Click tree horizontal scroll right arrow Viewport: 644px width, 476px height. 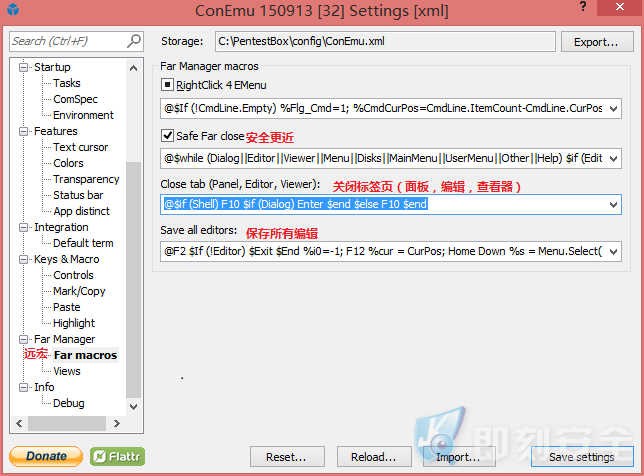[x=117, y=423]
